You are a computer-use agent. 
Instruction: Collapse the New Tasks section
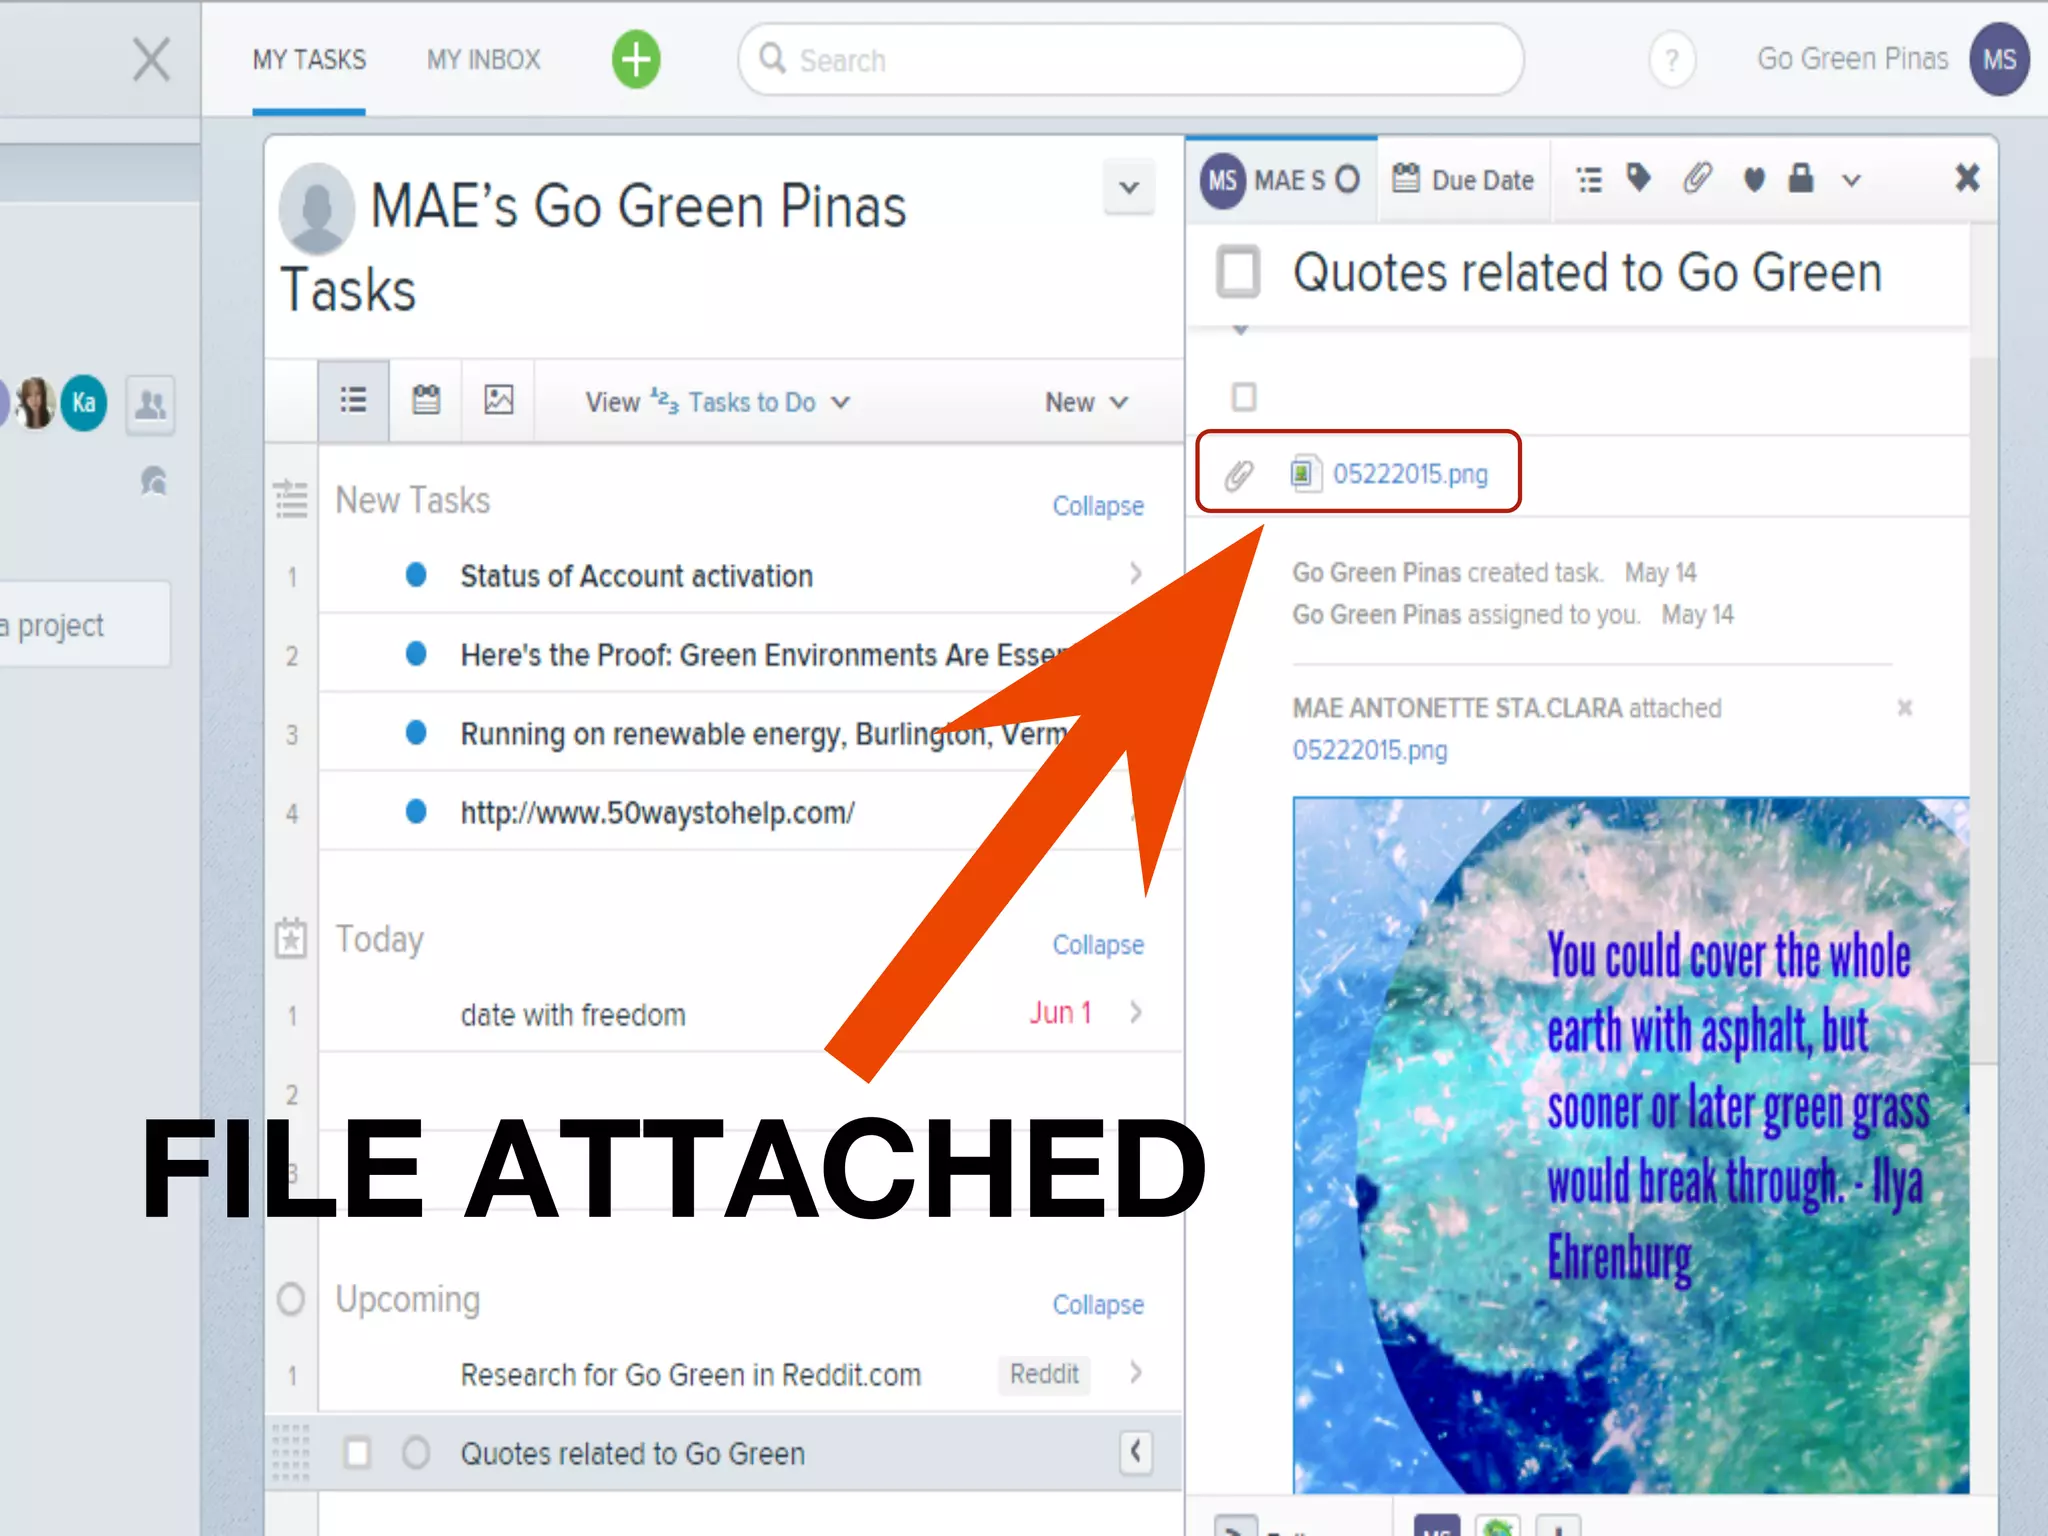(x=1097, y=506)
